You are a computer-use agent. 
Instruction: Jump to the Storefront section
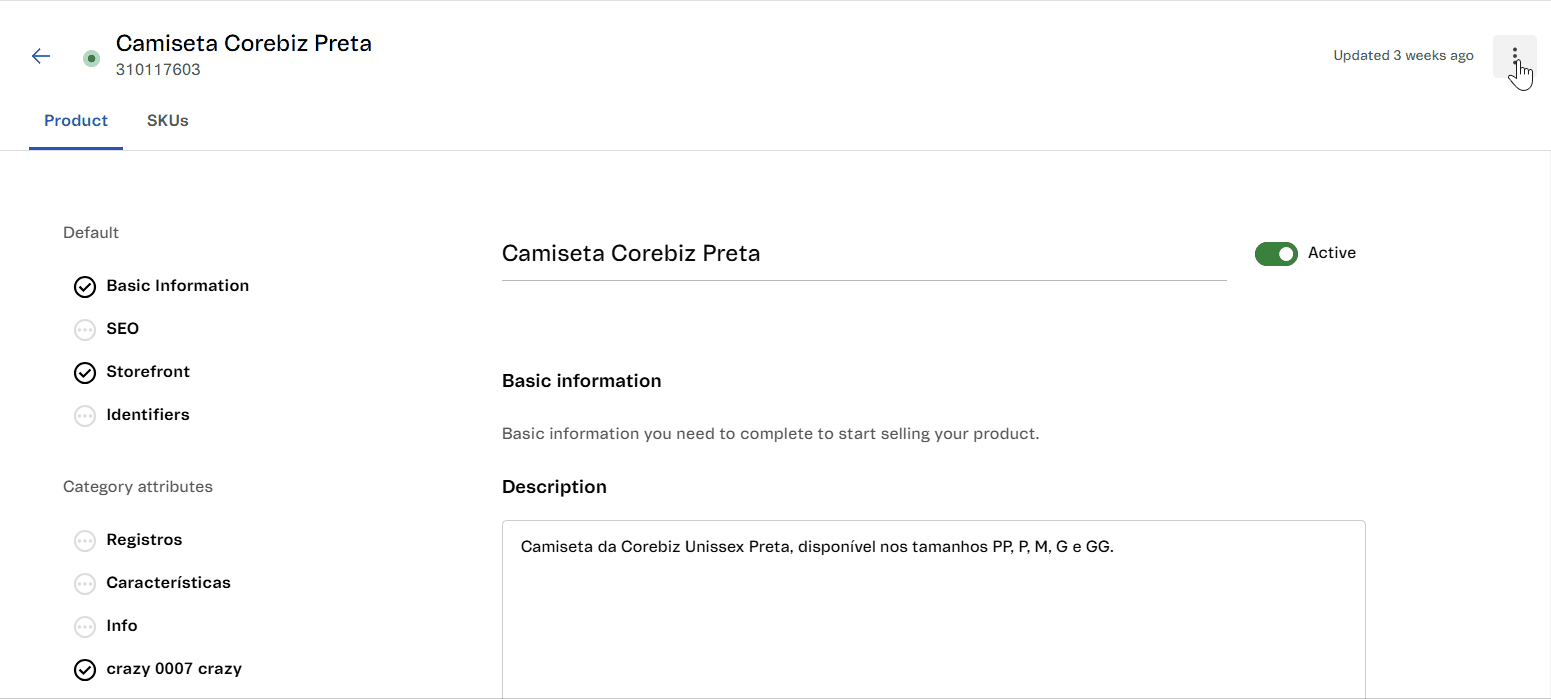pos(148,372)
